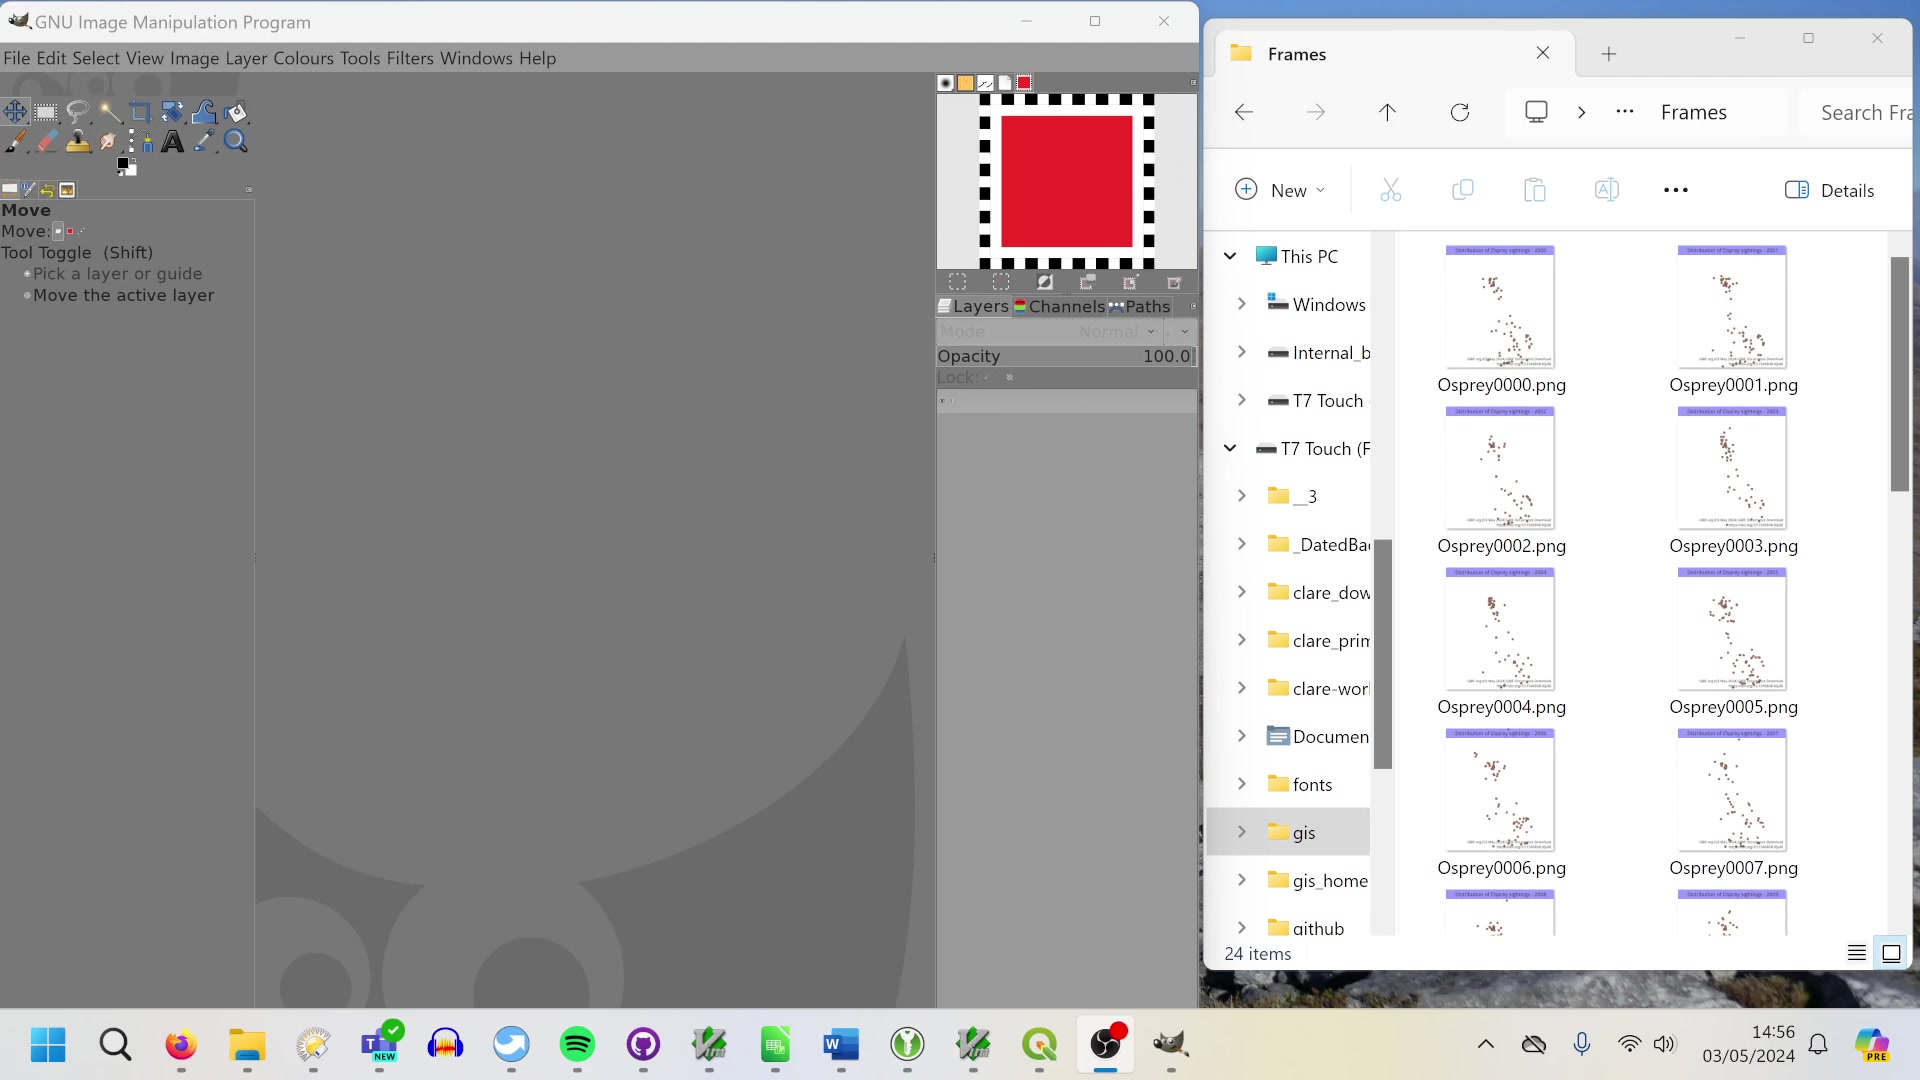The width and height of the screenshot is (1920, 1080).
Task: Select the Paintbrush tool
Action: (x=15, y=141)
